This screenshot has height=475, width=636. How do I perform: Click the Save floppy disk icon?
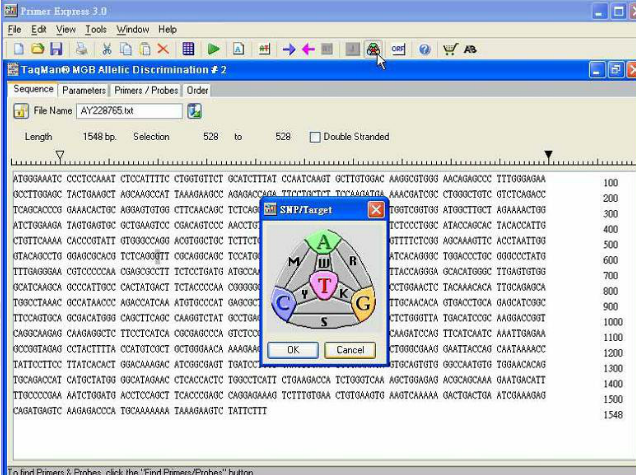[56, 49]
